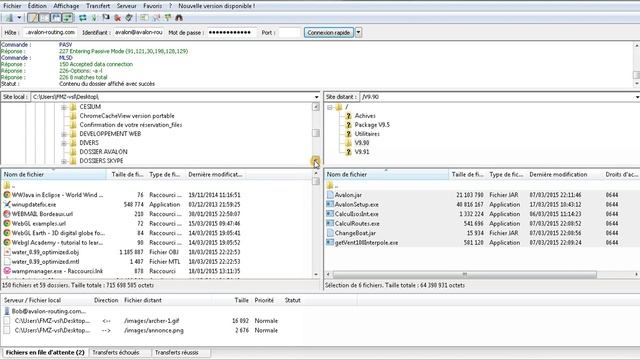Expand the DEVELOPPEMENT WEB folder node

[64, 134]
